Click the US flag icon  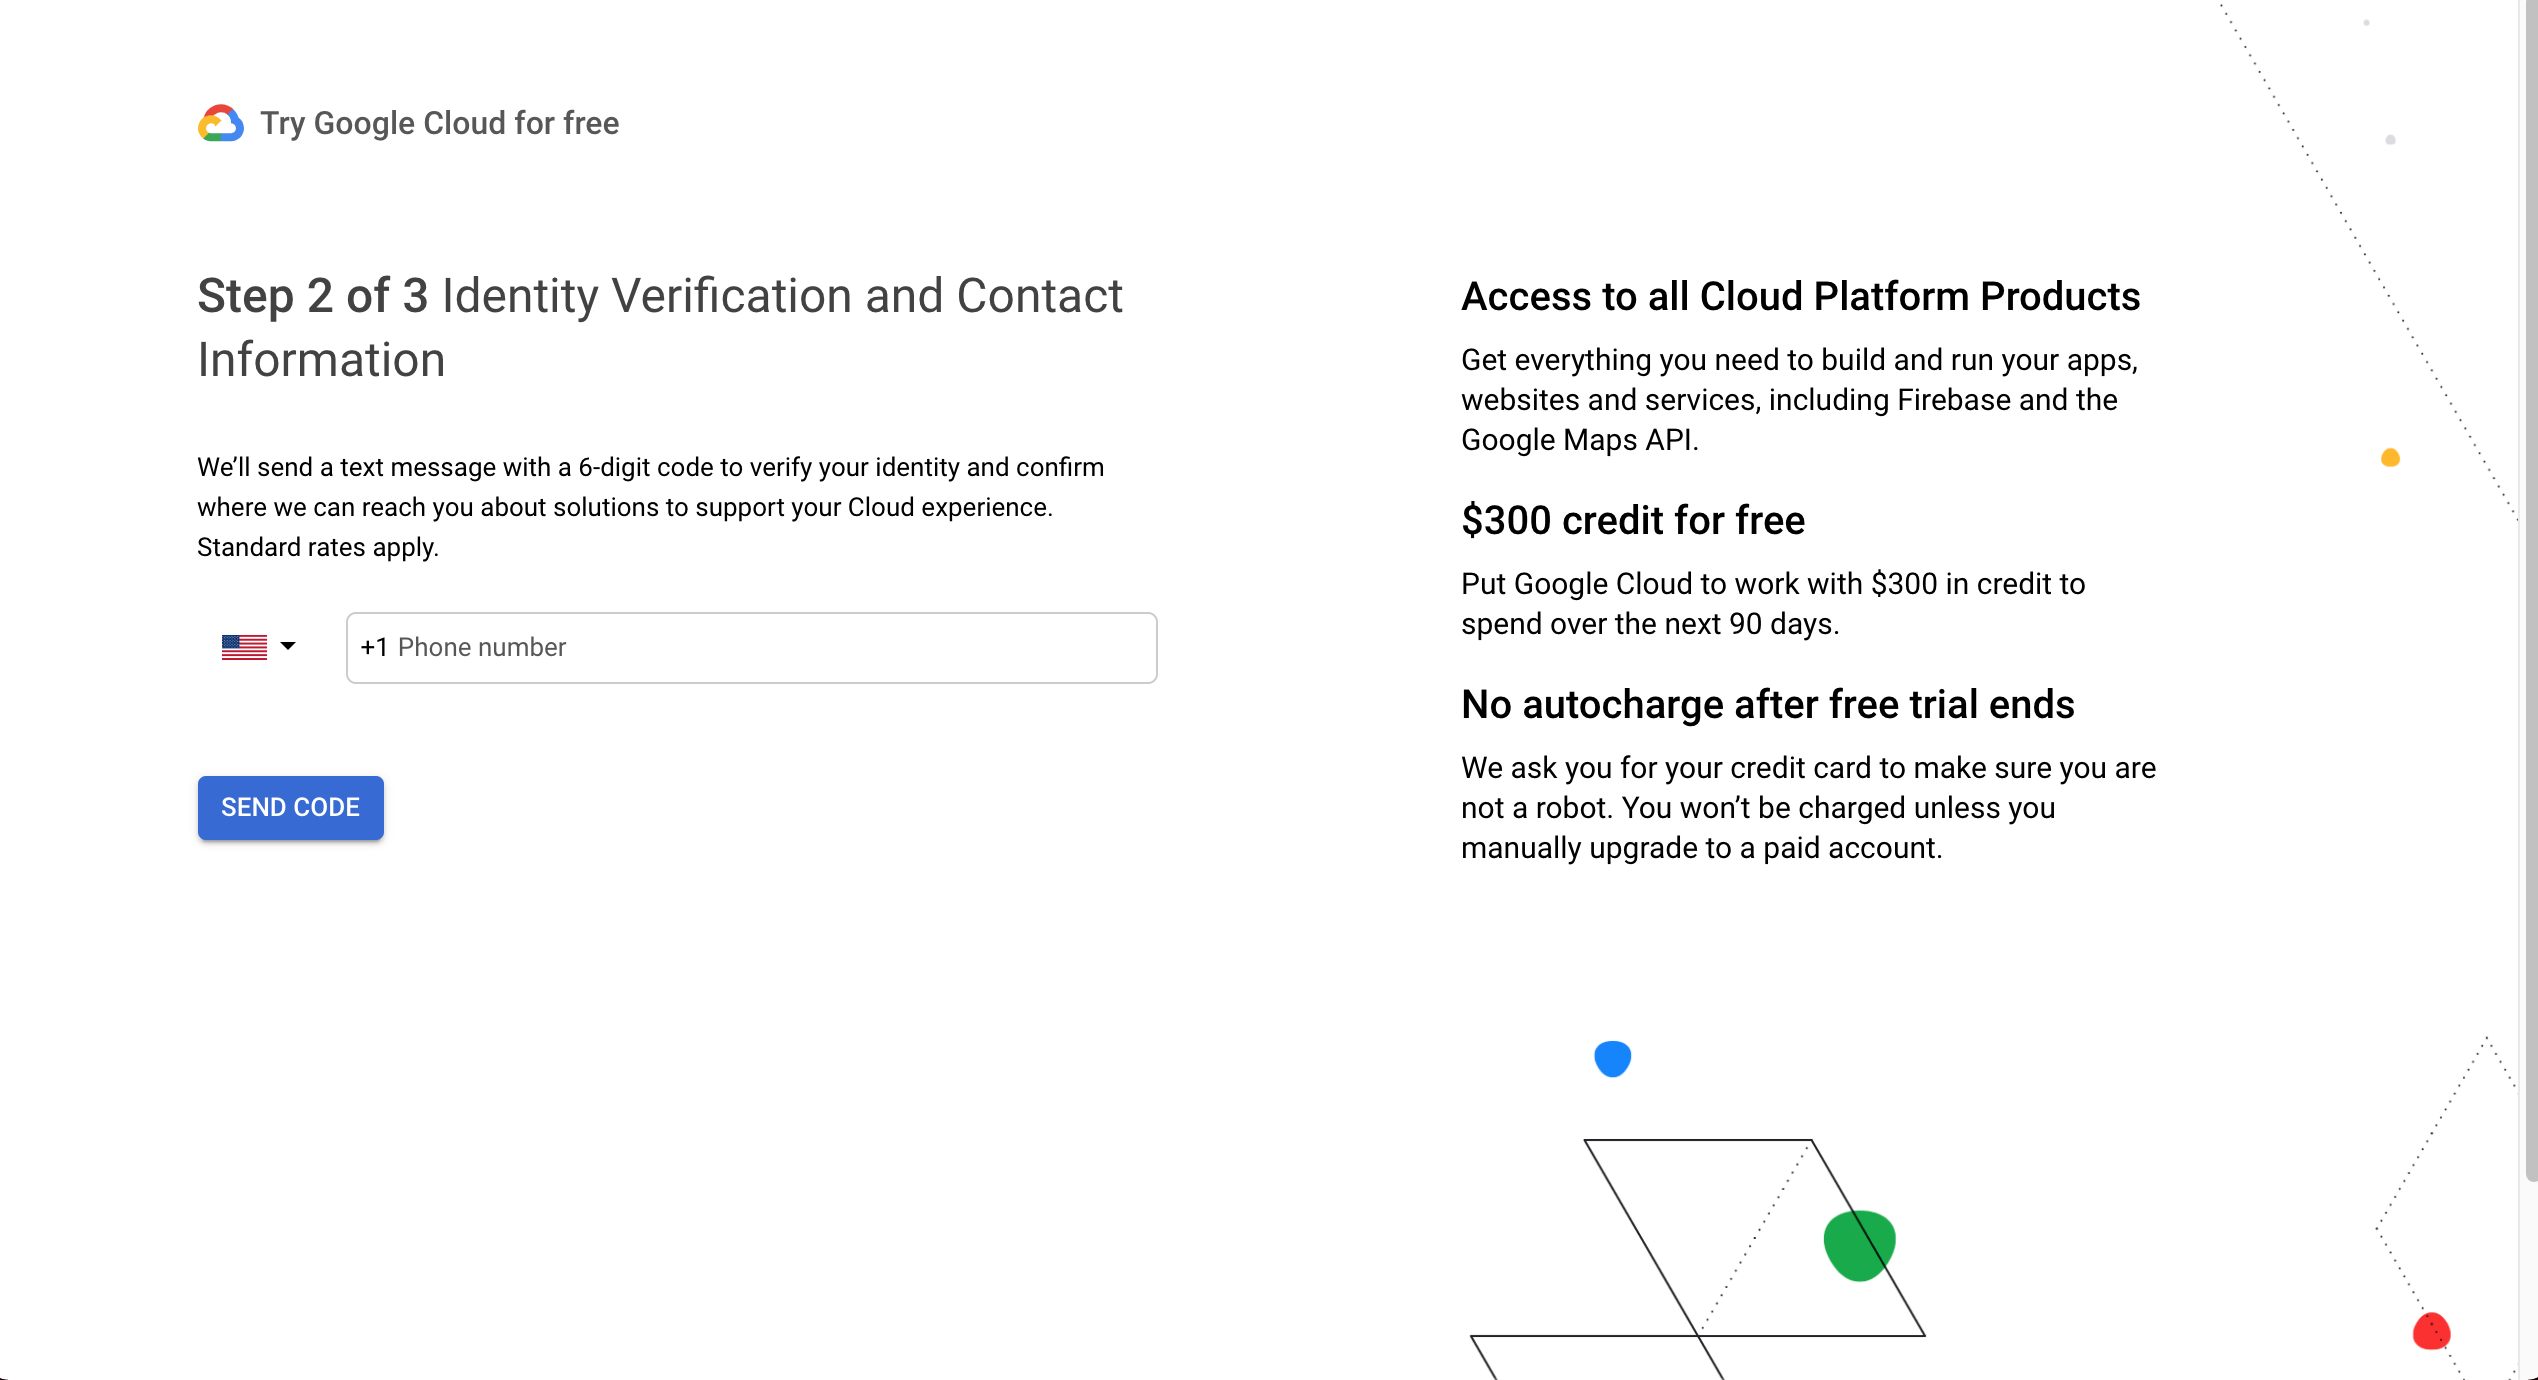(244, 647)
